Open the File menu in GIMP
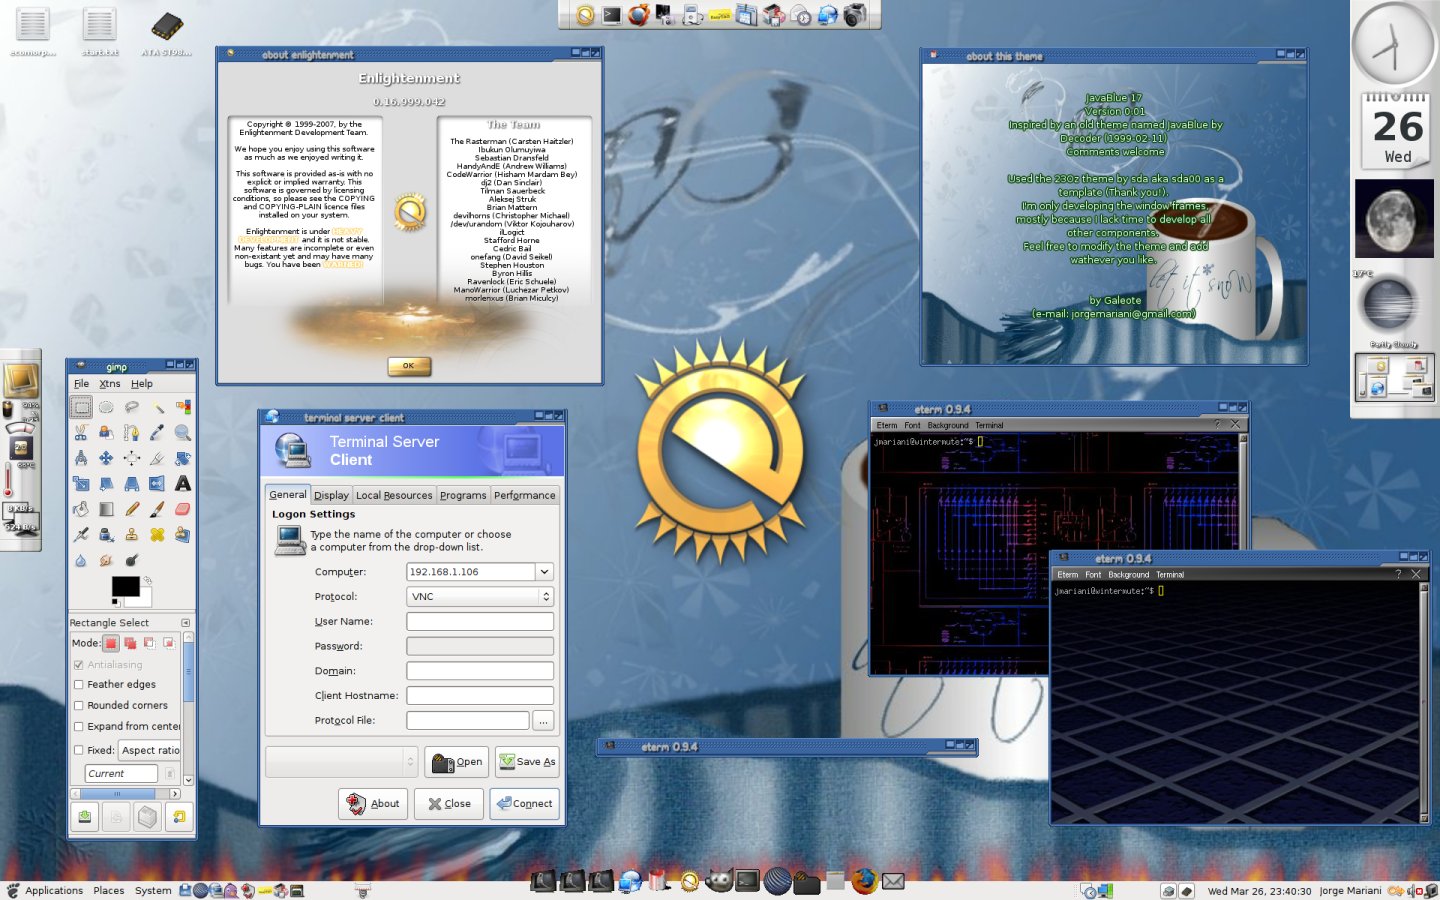The width and height of the screenshot is (1440, 900). coord(82,384)
